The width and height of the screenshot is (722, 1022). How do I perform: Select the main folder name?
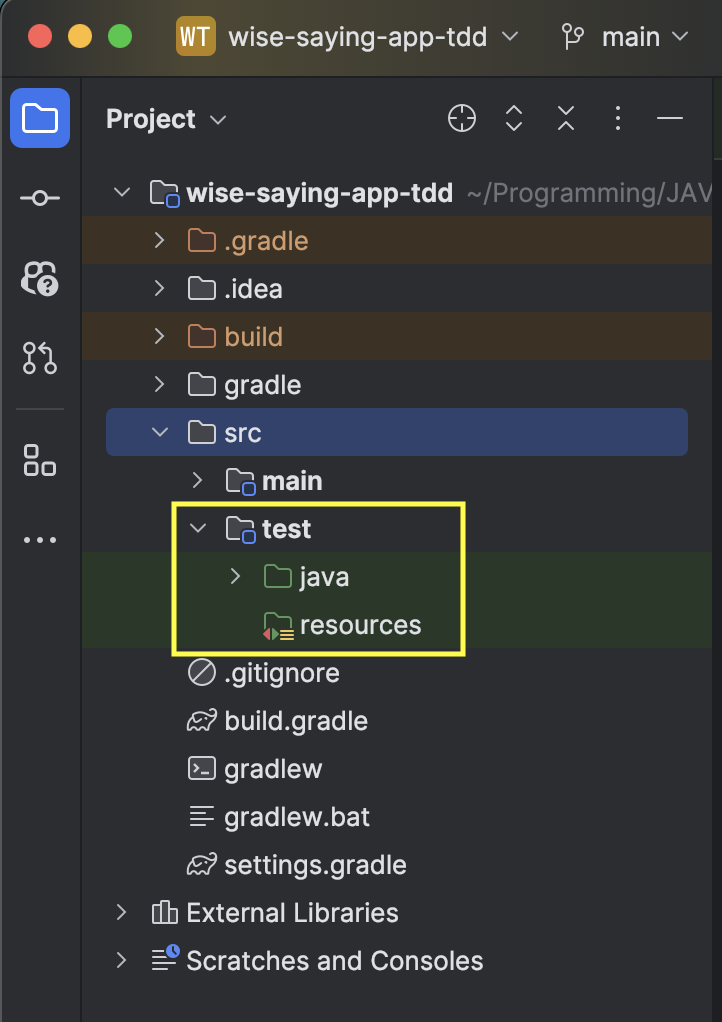tap(292, 481)
